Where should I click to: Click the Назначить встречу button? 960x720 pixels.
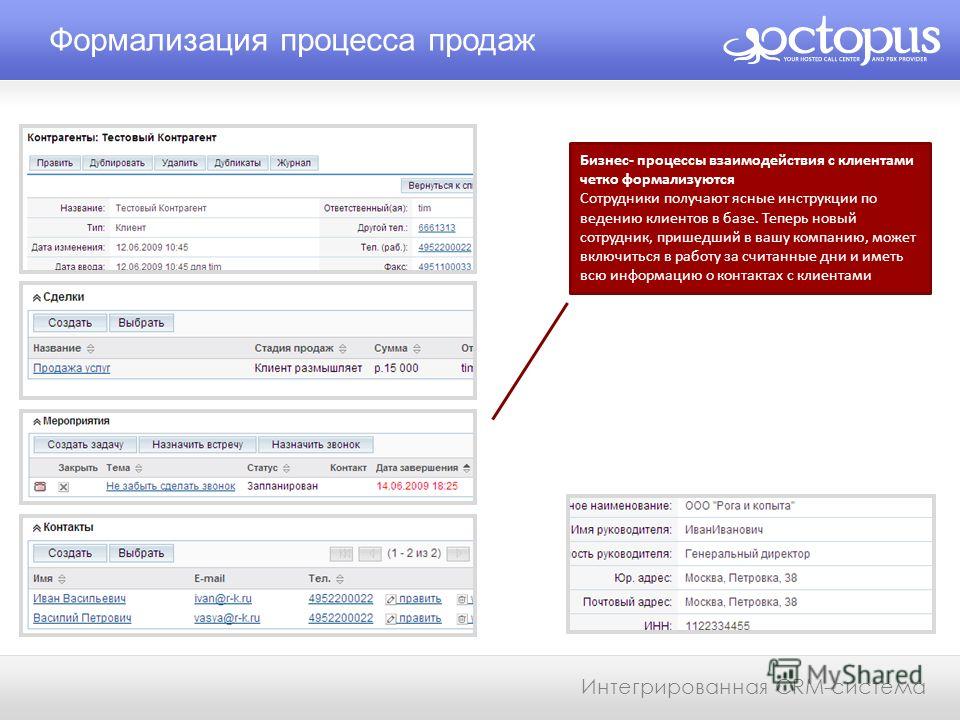[x=197, y=444]
